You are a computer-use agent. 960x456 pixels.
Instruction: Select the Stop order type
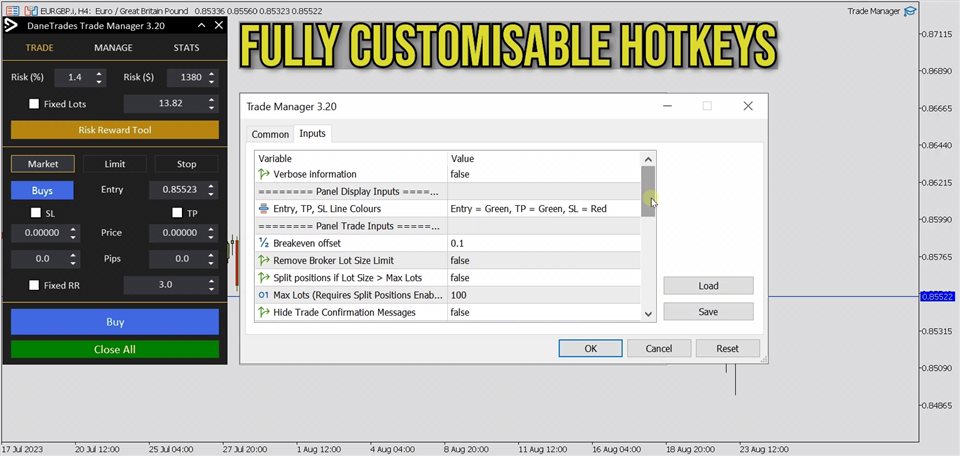[186, 164]
